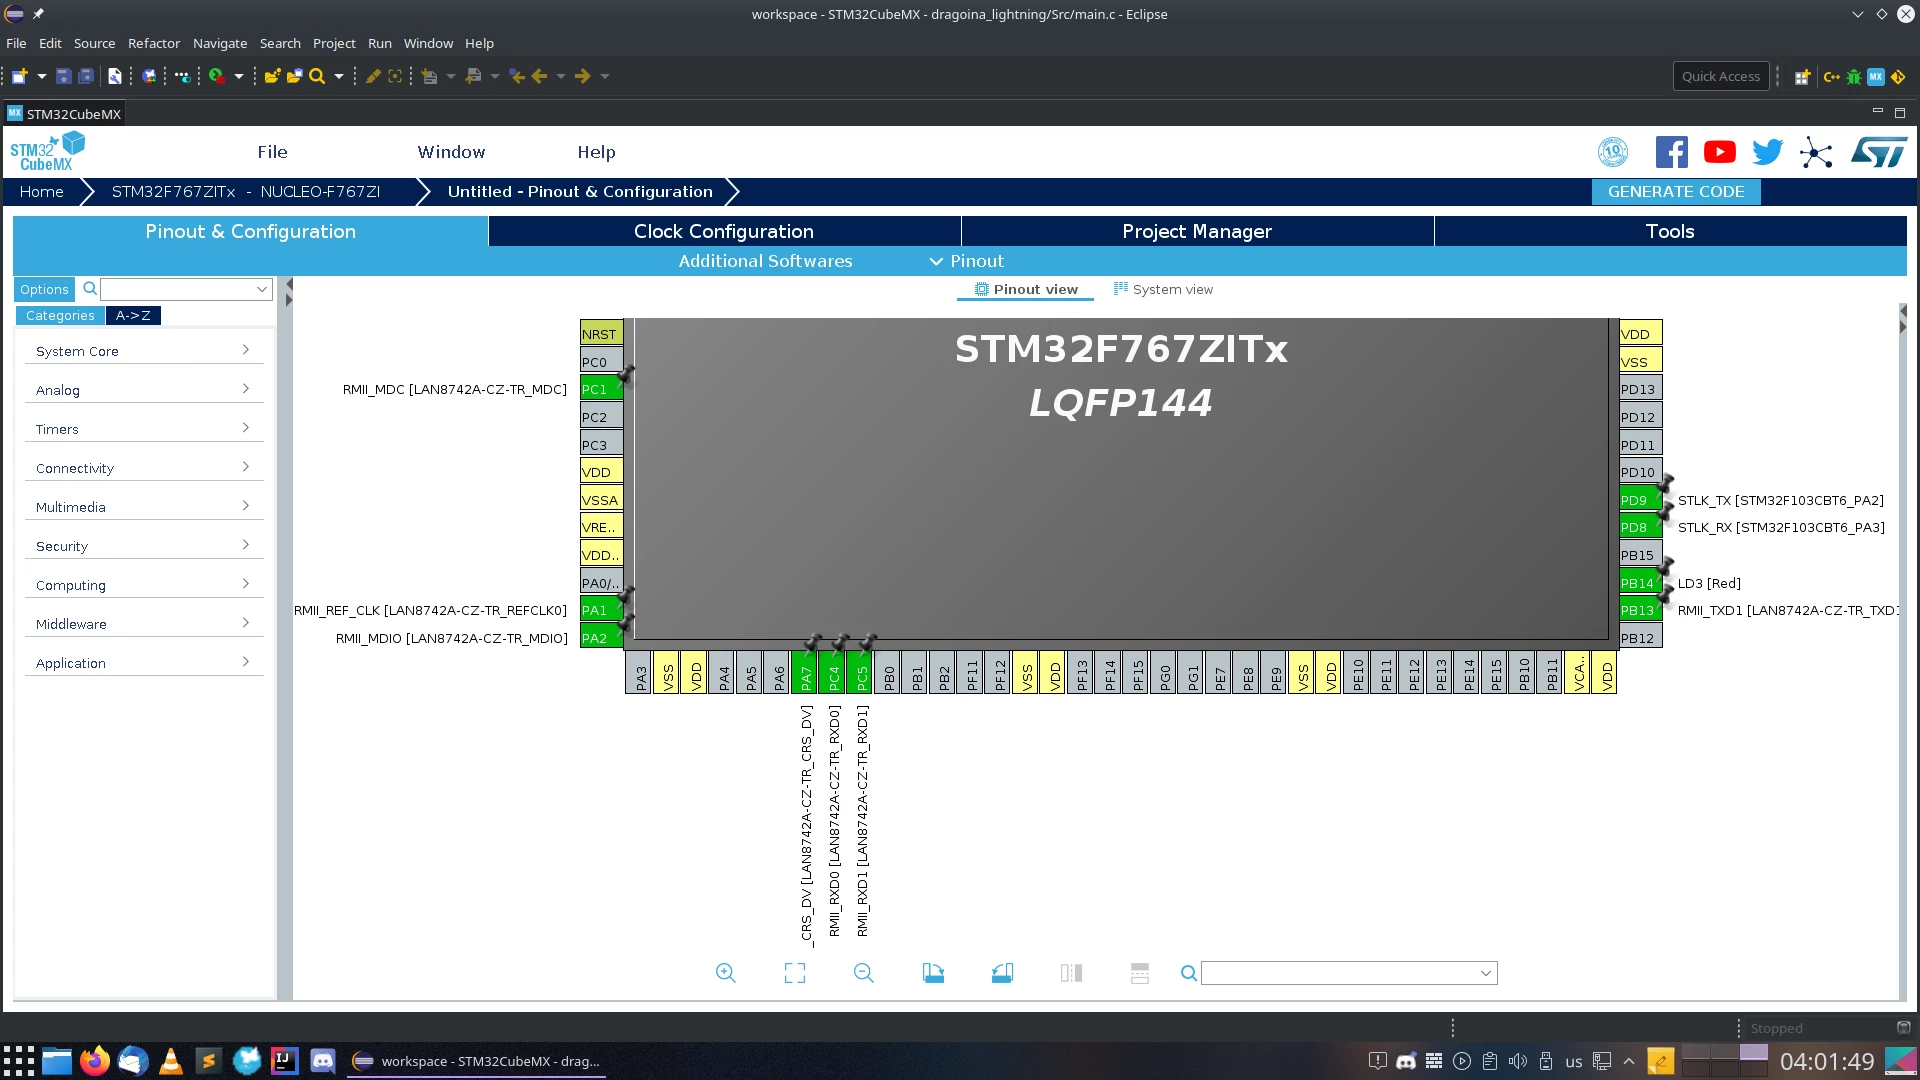Click the back navigation arrow in toolbar

click(540, 76)
